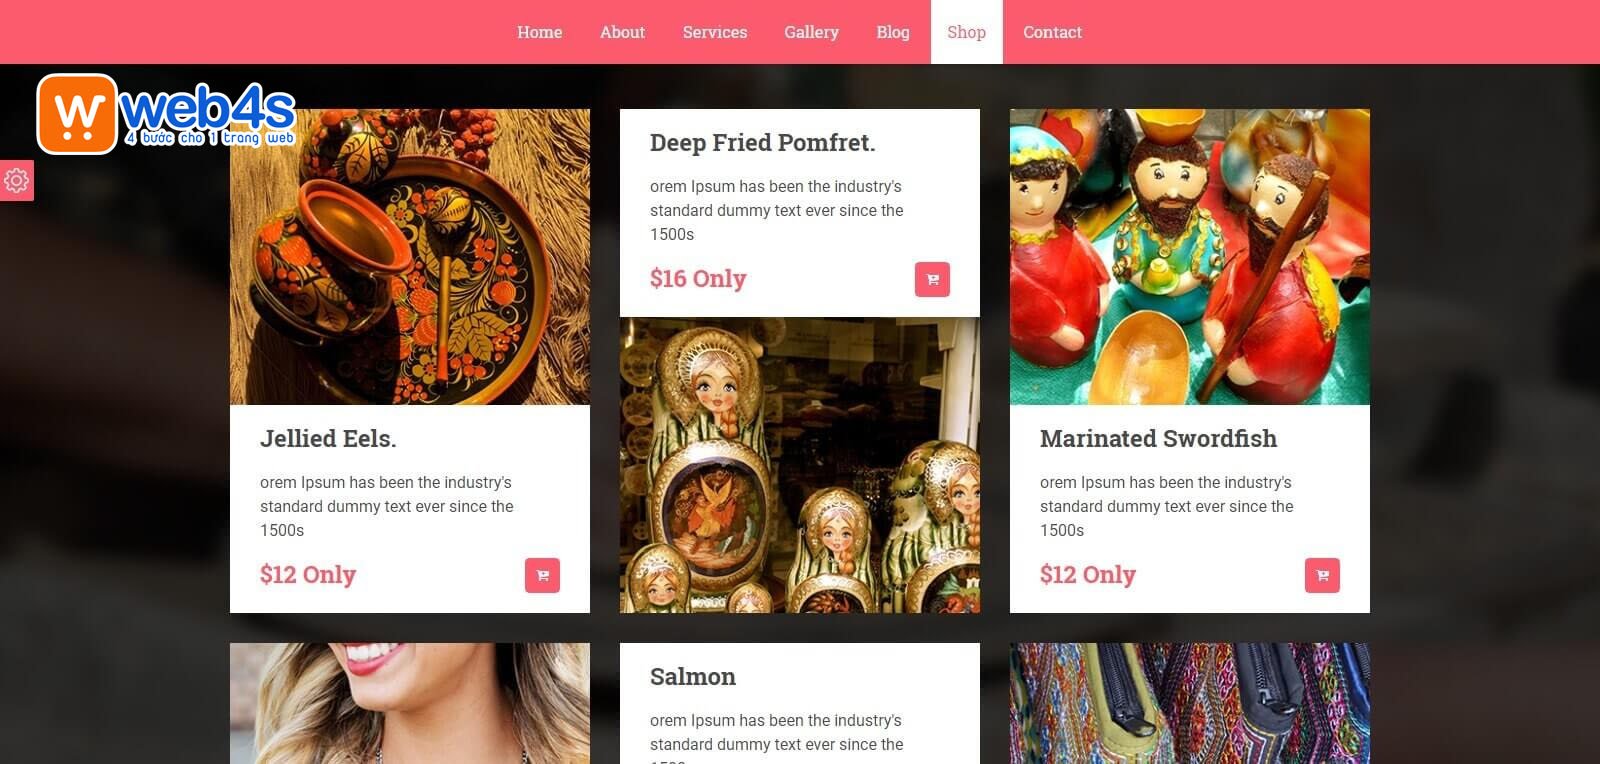Image resolution: width=1600 pixels, height=764 pixels.
Task: Visit the Blog section
Action: (x=893, y=32)
